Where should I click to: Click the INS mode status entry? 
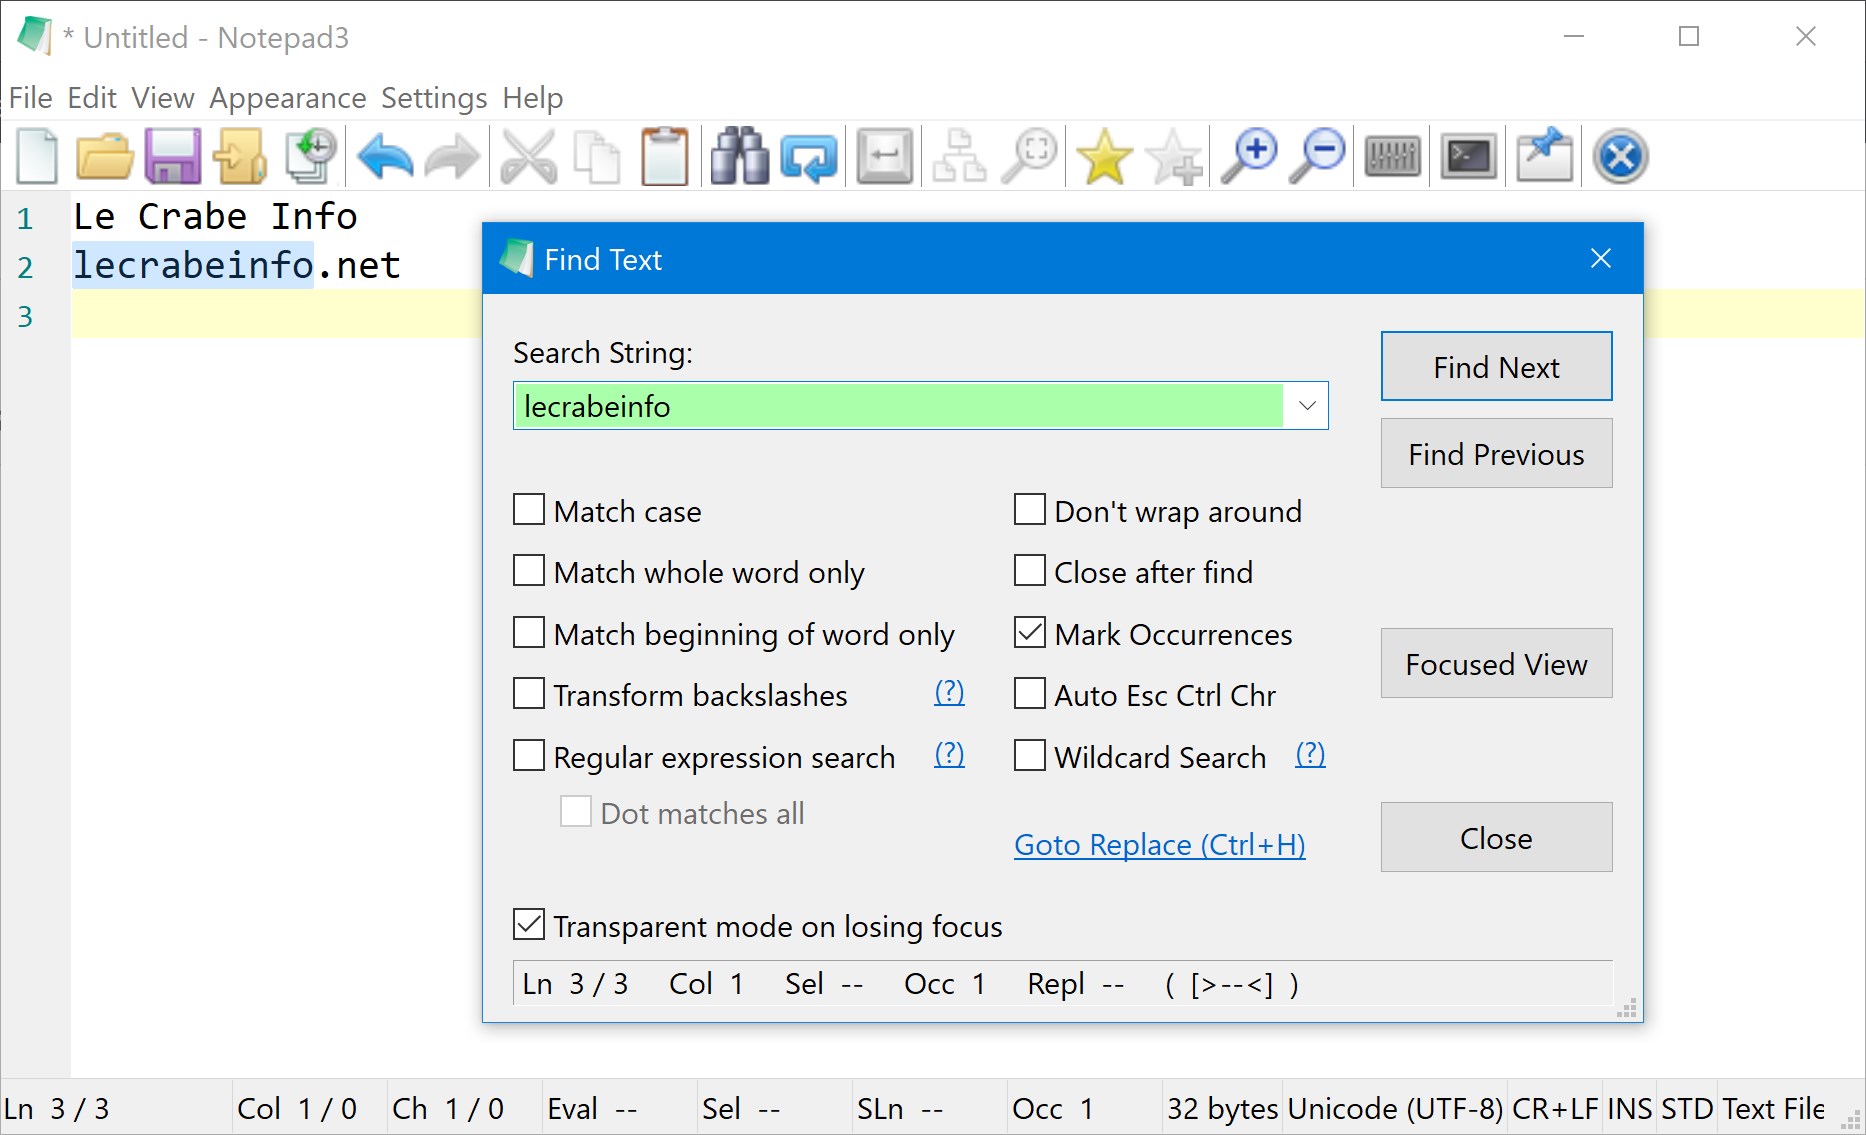[x=1629, y=1108]
